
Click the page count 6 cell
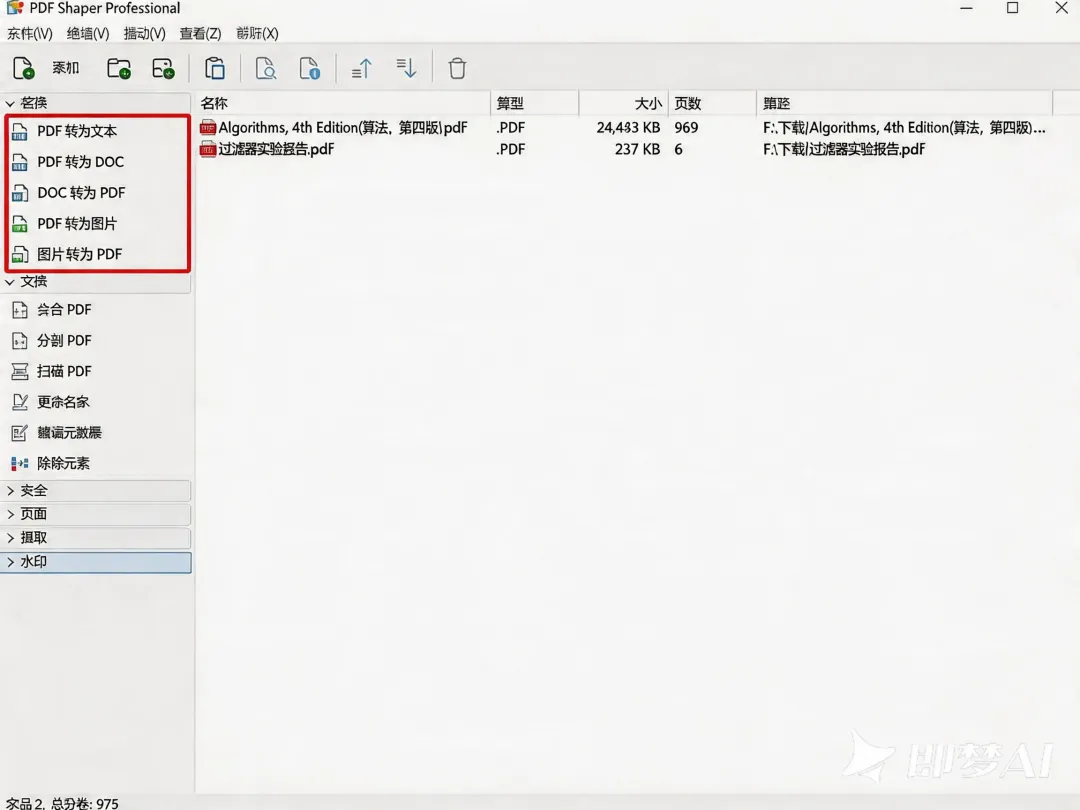coord(678,149)
